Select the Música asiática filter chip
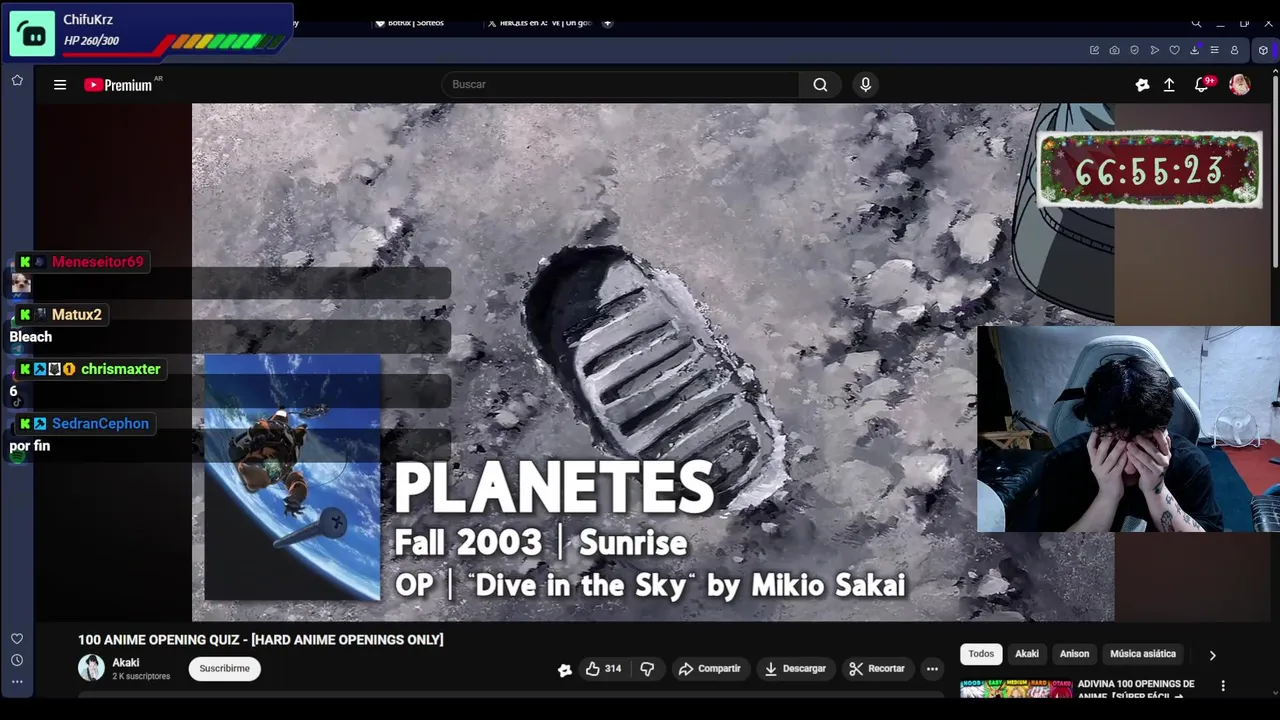 tap(1143, 654)
